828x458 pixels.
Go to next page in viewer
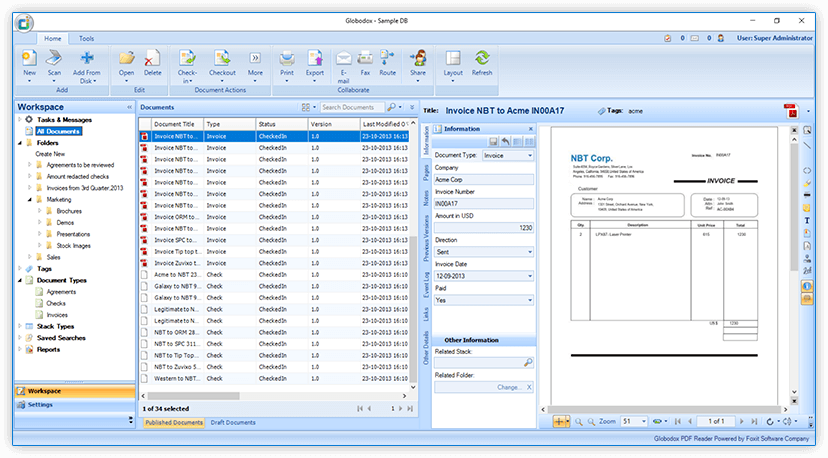(741, 421)
